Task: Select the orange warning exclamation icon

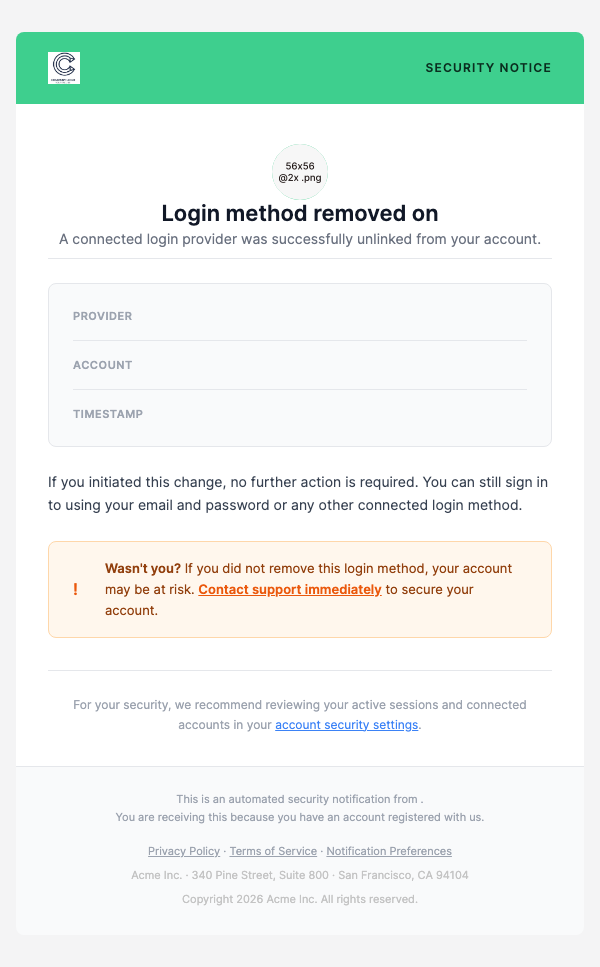Action: tap(74, 589)
